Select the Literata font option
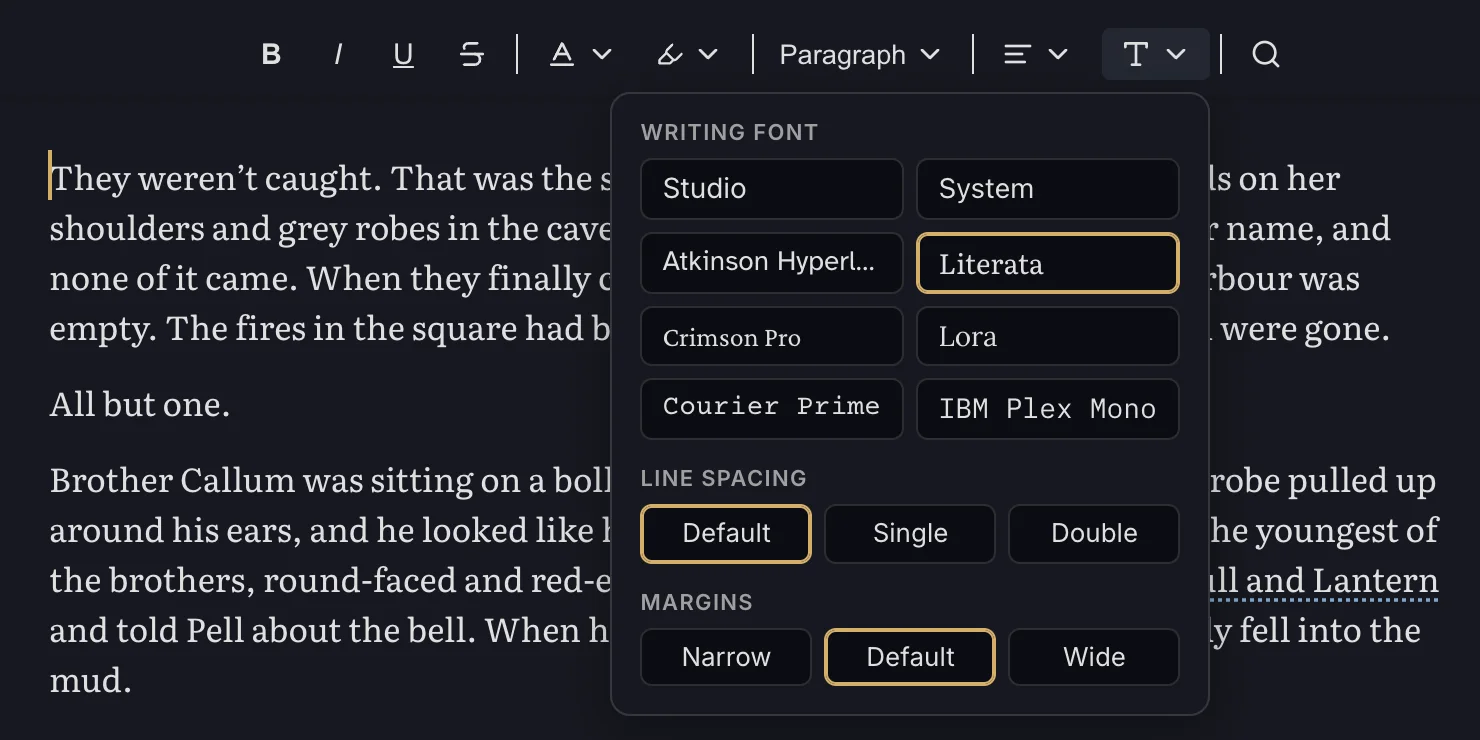 point(1048,263)
